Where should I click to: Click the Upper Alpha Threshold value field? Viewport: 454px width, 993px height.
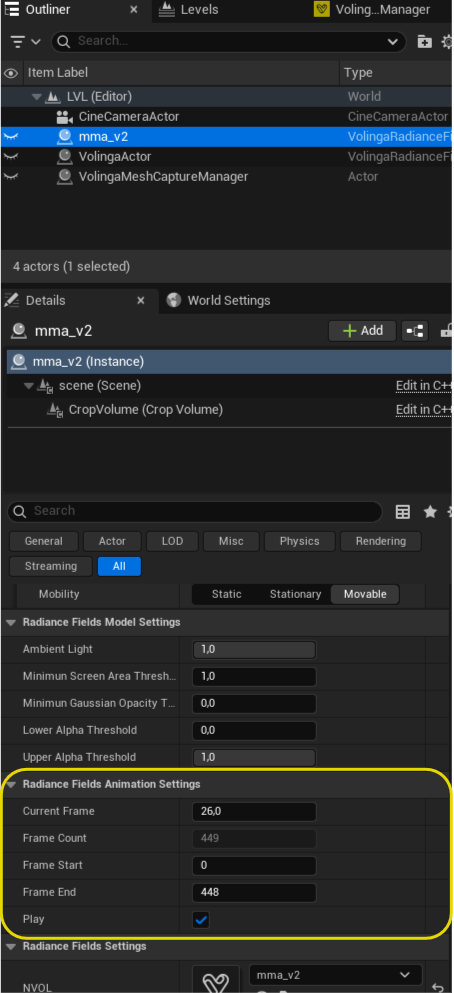254,757
